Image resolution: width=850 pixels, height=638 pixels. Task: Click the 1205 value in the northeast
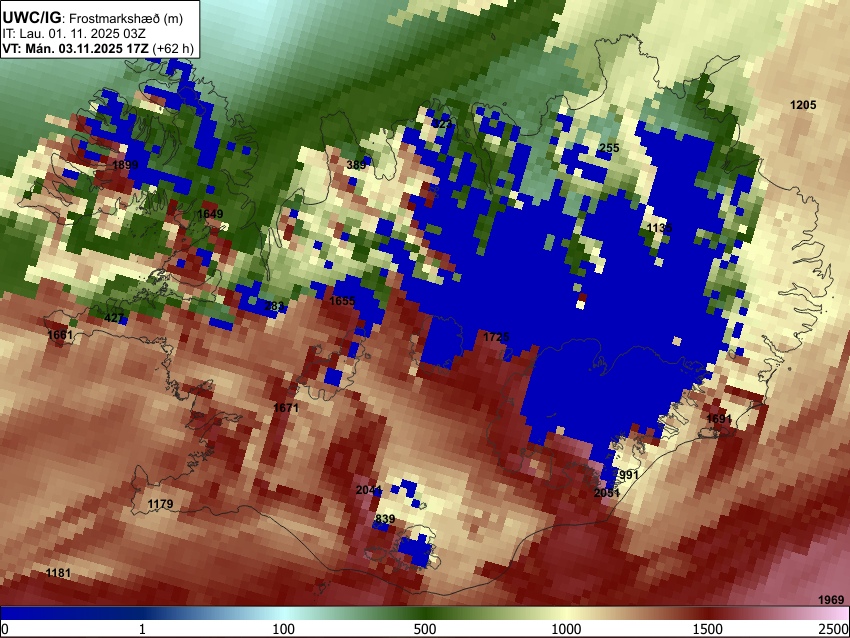tap(803, 105)
